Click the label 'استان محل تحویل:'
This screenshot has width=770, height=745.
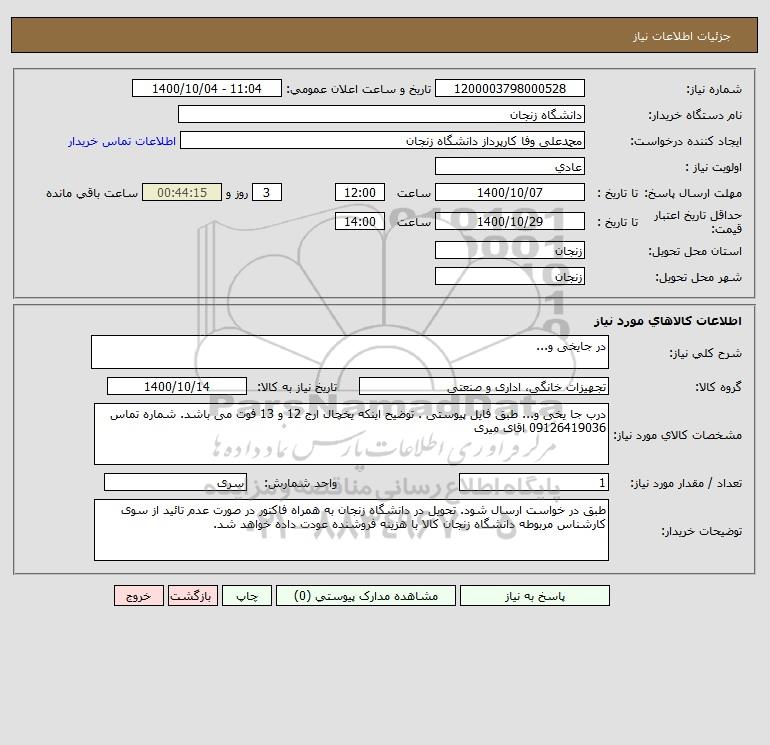tap(695, 251)
